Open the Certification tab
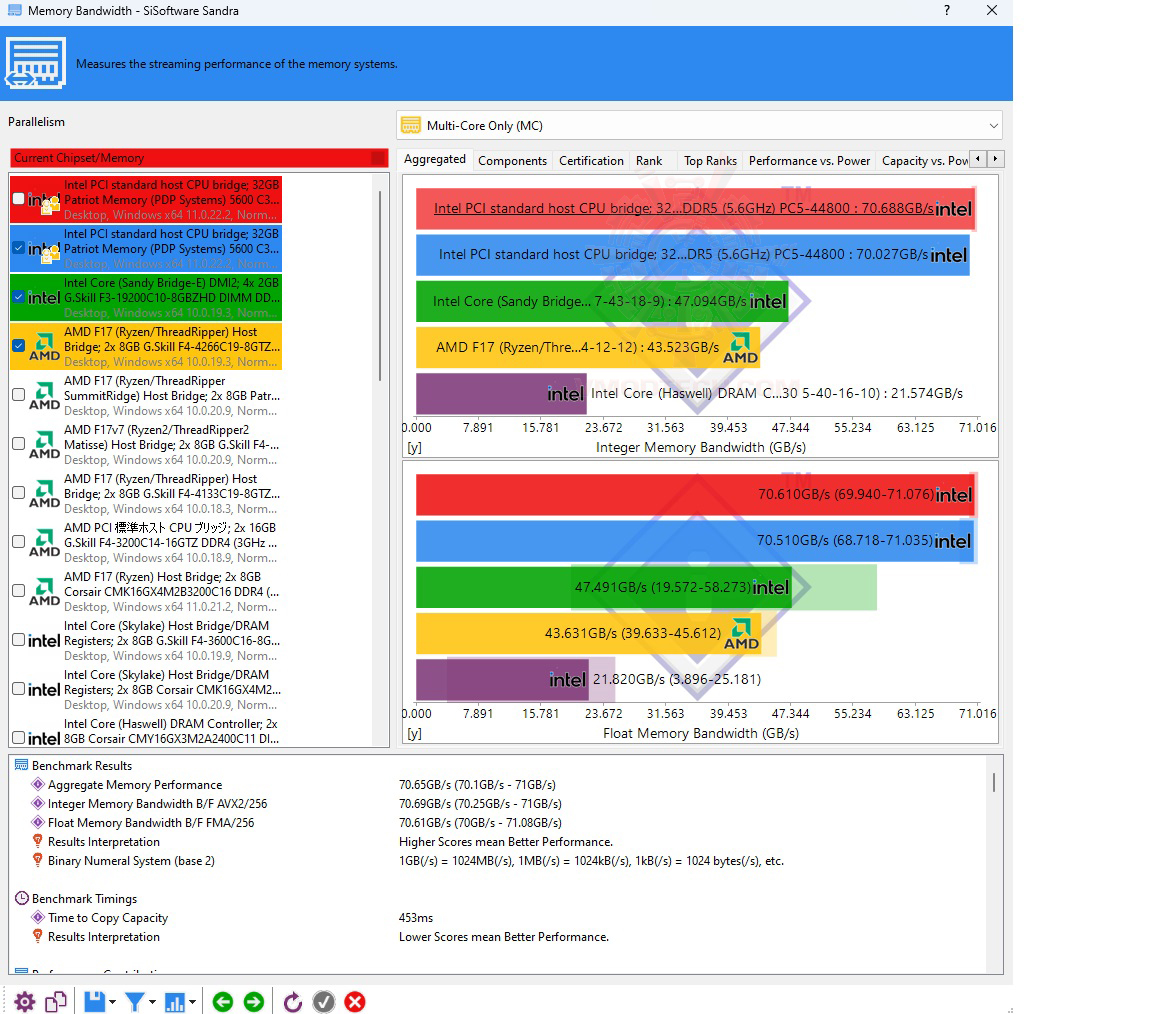This screenshot has width=1152, height=1014. click(591, 161)
